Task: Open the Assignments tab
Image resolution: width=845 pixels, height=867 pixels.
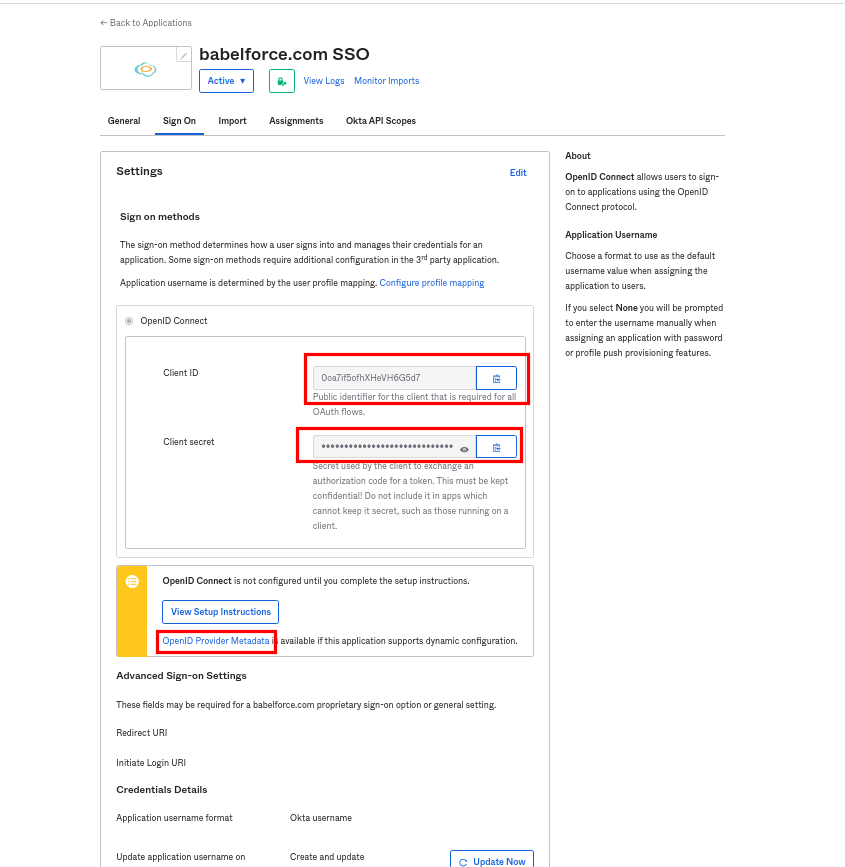Action: (296, 121)
